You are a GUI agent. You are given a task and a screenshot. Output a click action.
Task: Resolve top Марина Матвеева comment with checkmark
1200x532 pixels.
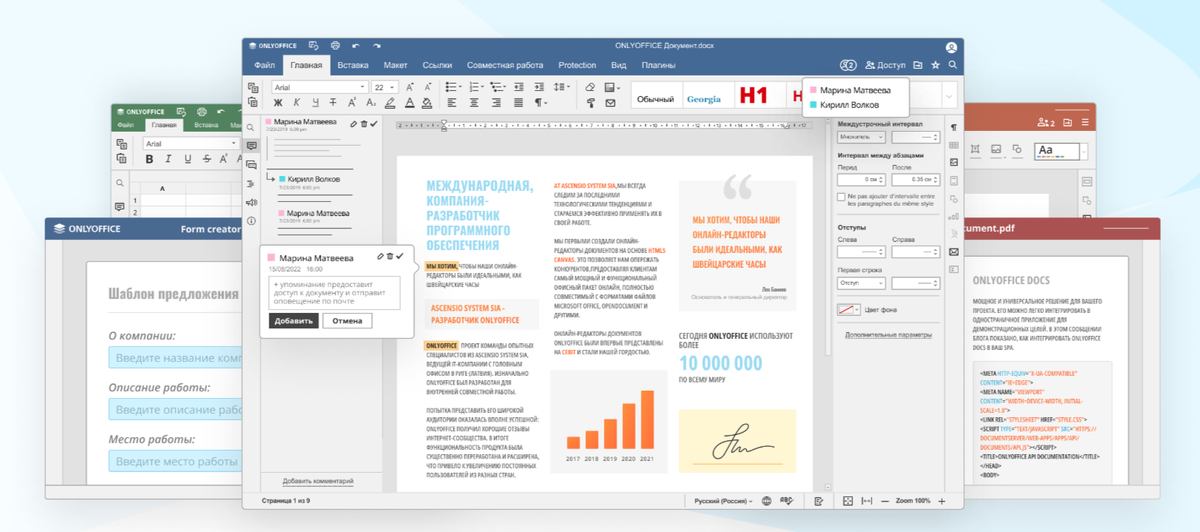374,124
